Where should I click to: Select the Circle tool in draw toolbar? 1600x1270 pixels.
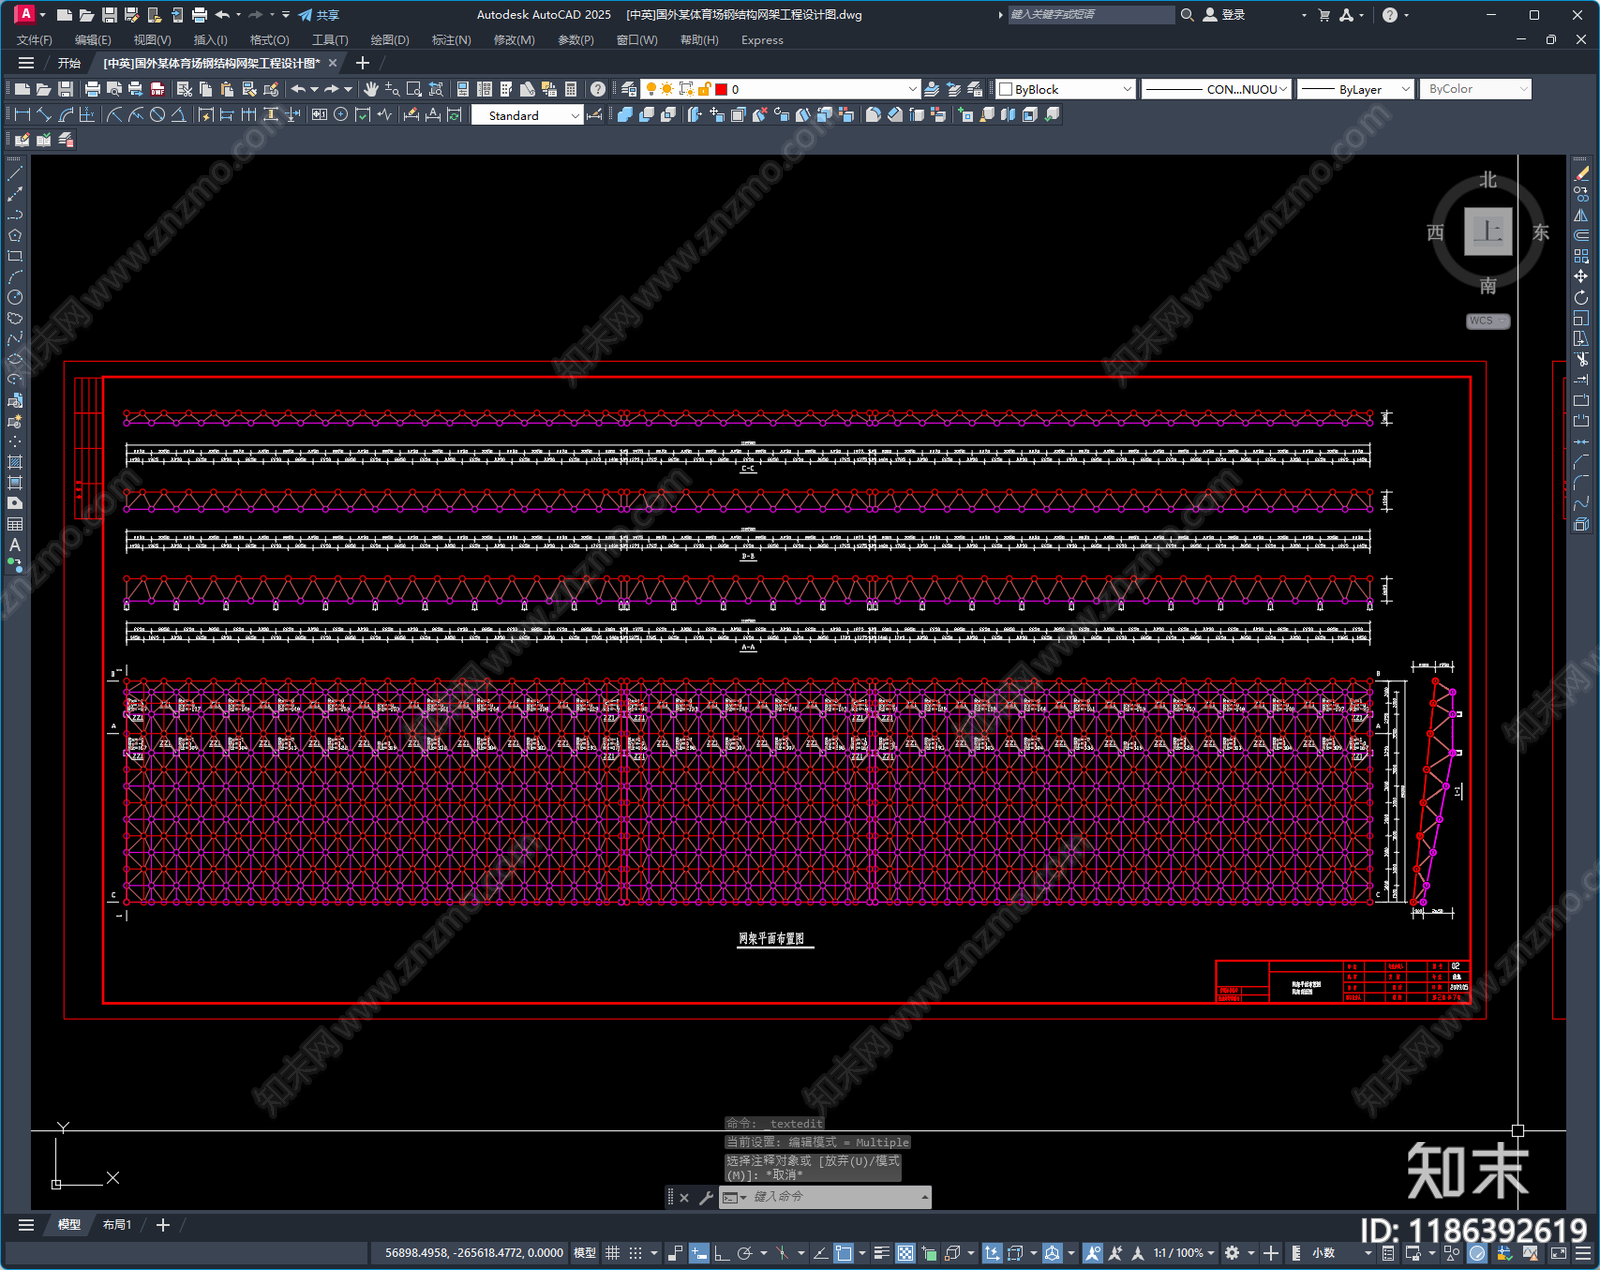point(15,297)
